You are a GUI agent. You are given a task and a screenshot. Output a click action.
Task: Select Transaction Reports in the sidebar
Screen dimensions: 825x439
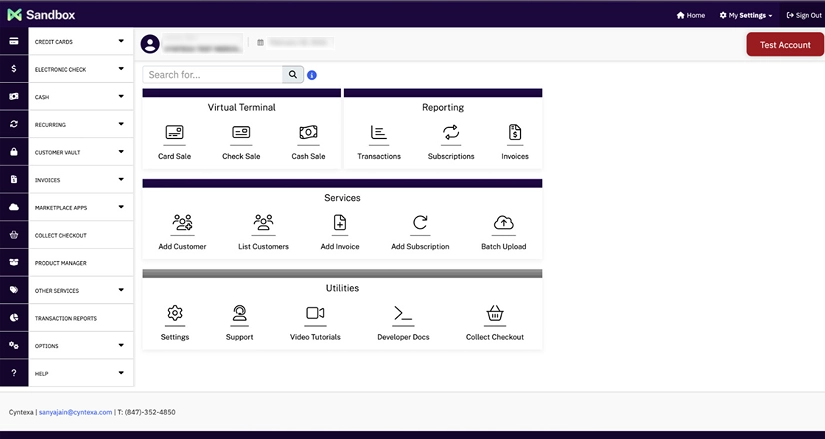coord(81,318)
